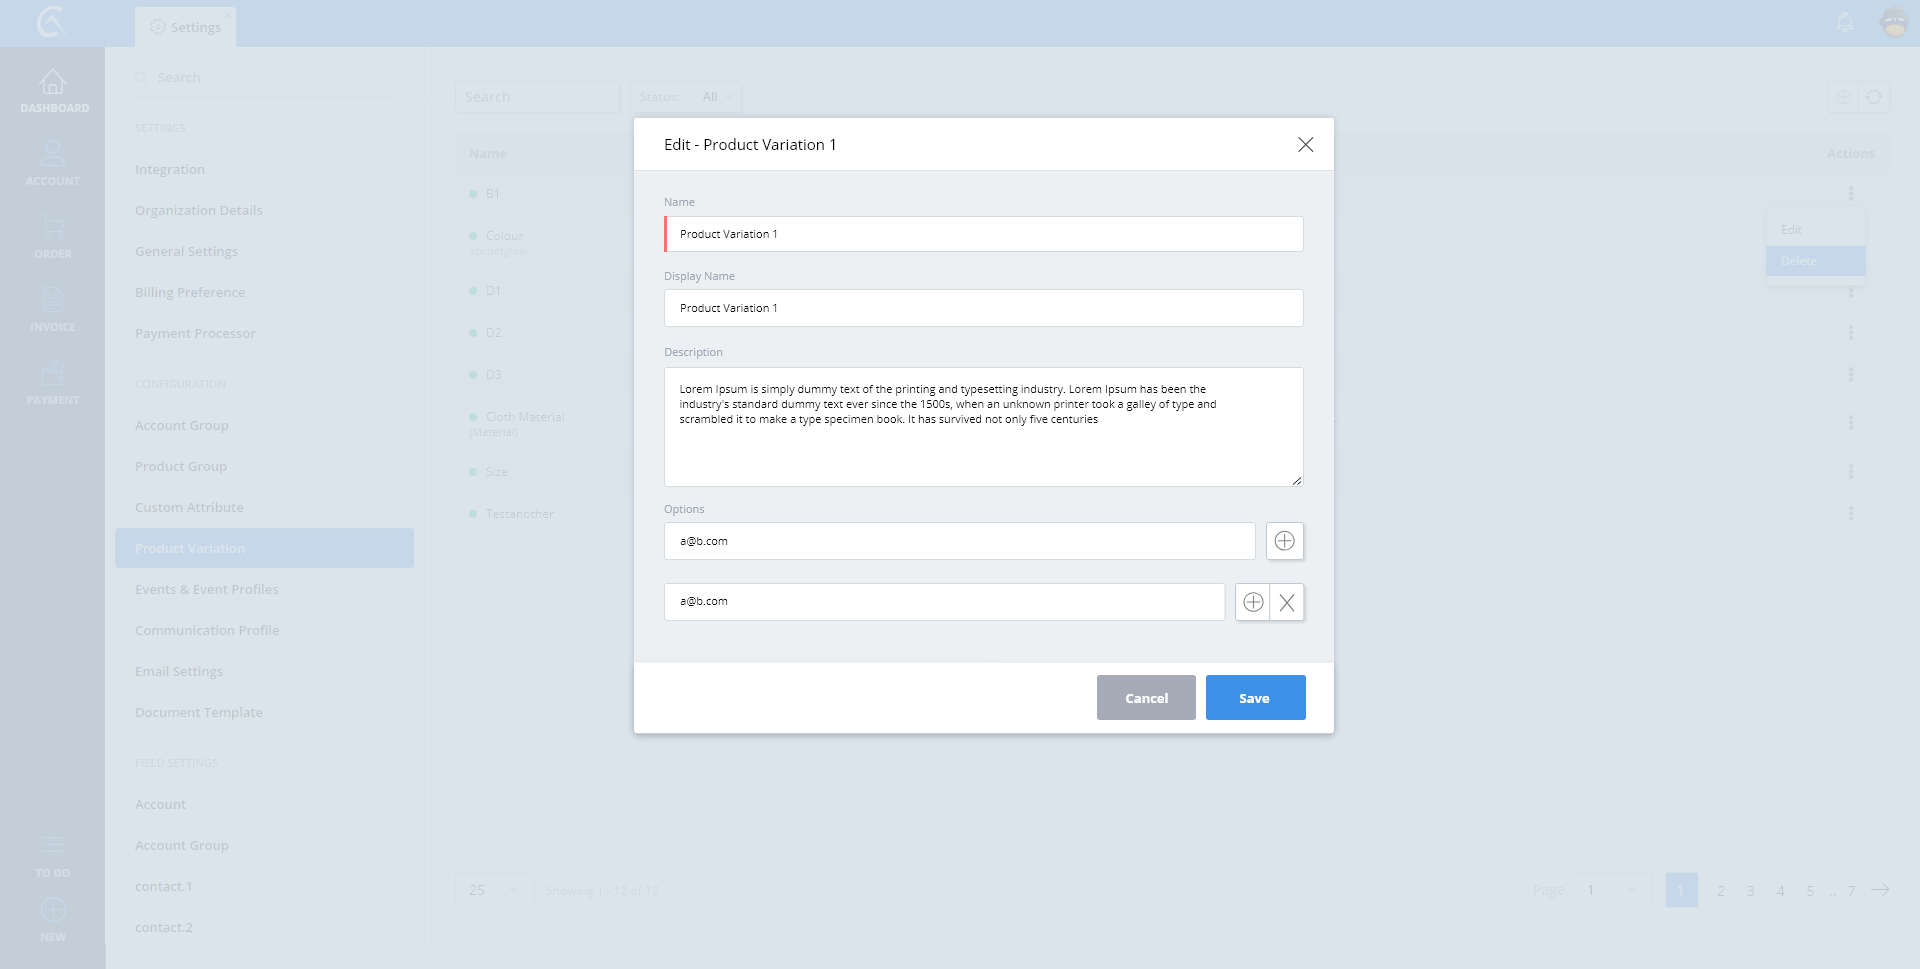Open the Page number dropdown
Viewport: 1920px width, 969px height.
1609,890
